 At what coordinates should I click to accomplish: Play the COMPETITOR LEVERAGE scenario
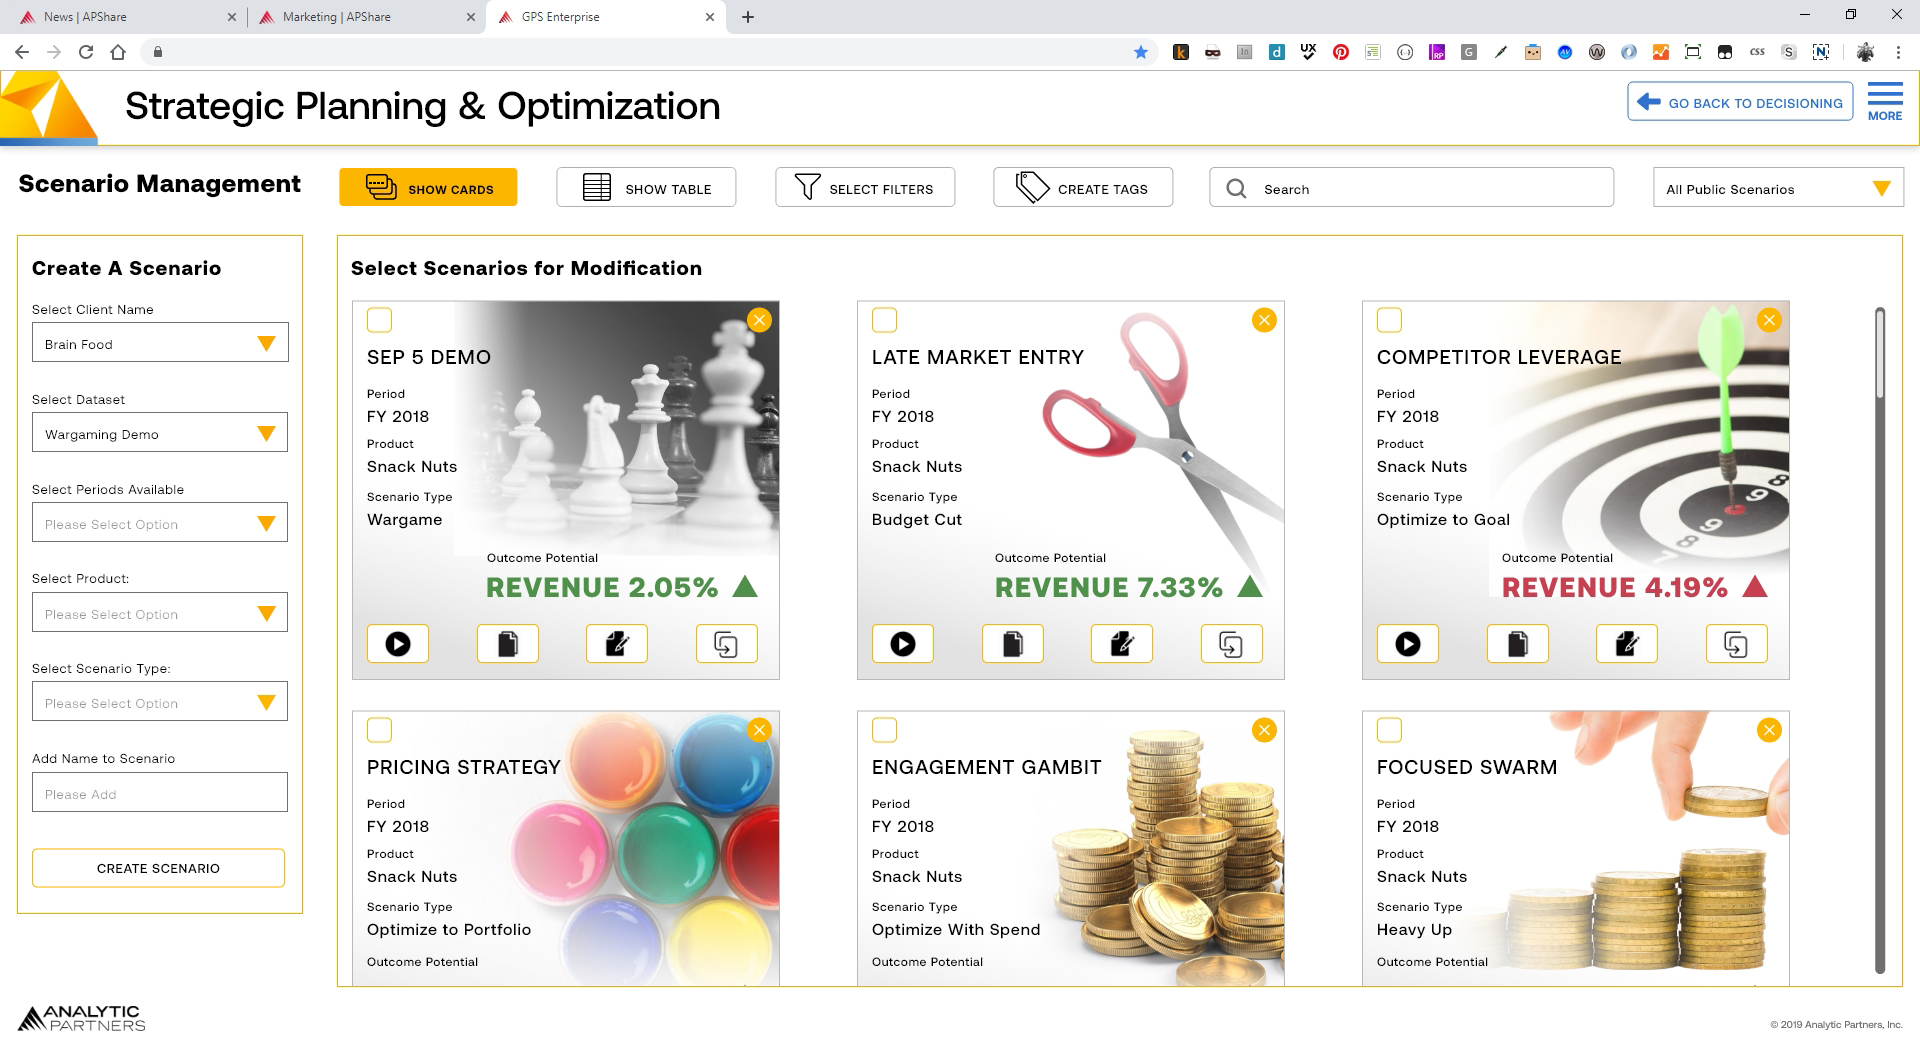pos(1408,644)
